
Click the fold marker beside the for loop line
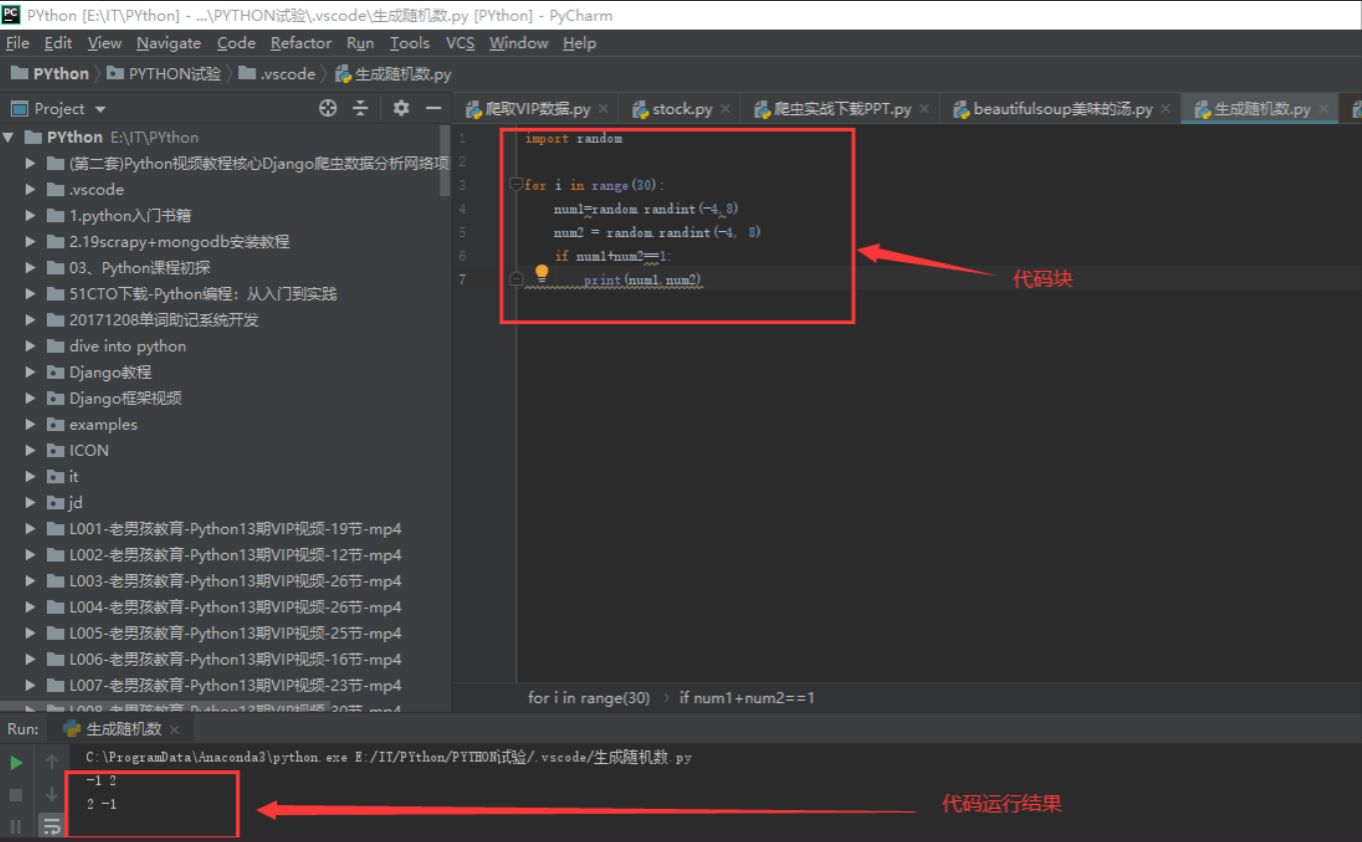point(516,185)
